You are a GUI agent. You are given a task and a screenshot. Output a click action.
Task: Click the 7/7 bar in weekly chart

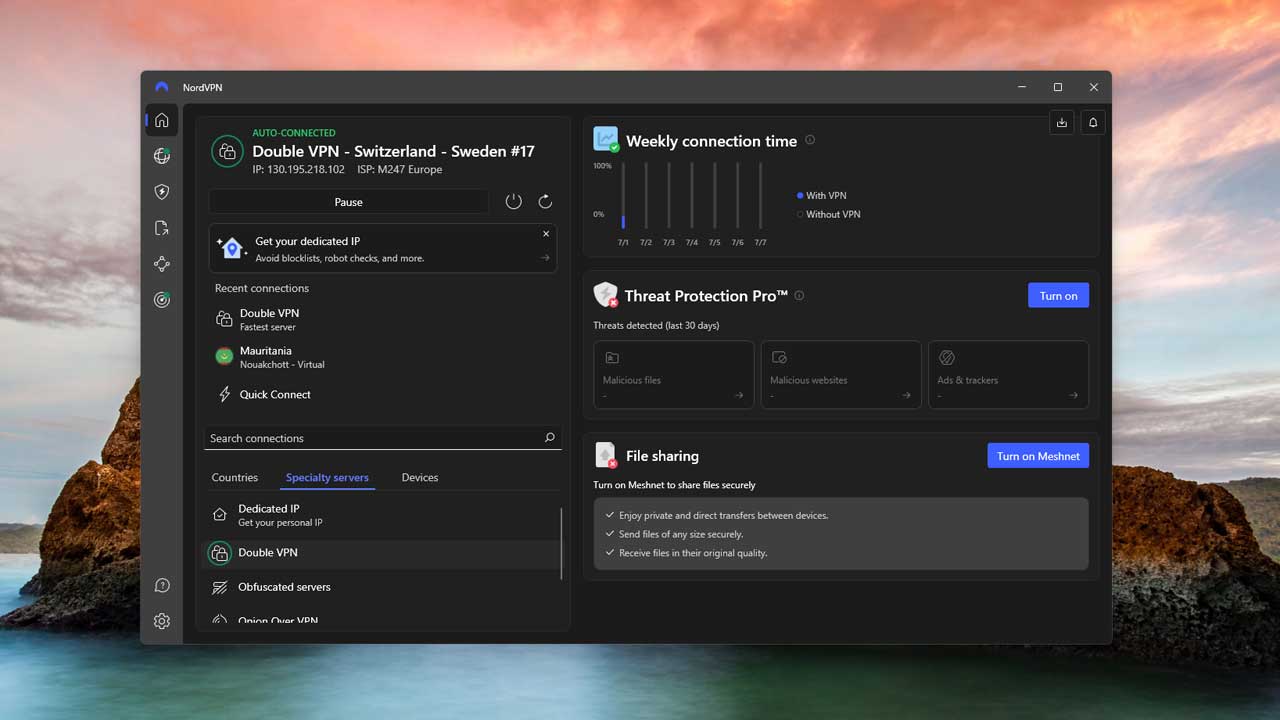761,195
